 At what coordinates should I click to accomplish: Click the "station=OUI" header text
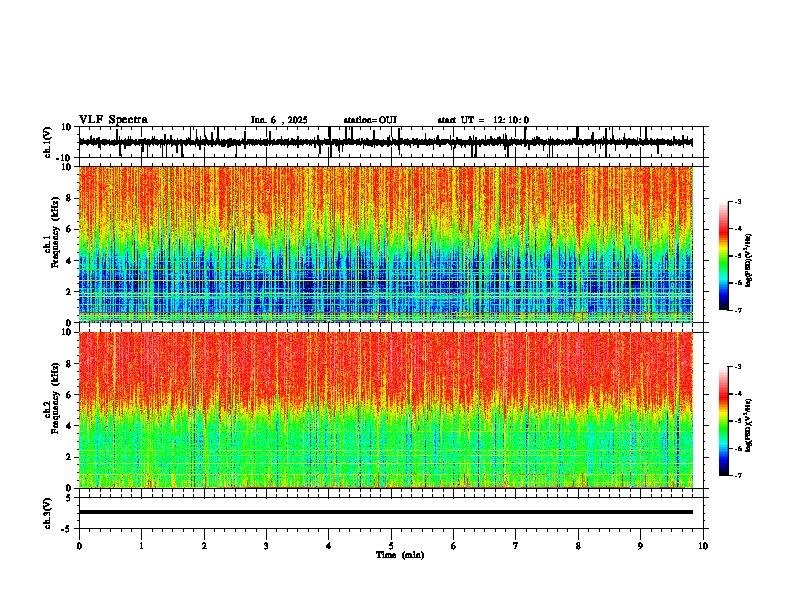coord(370,120)
